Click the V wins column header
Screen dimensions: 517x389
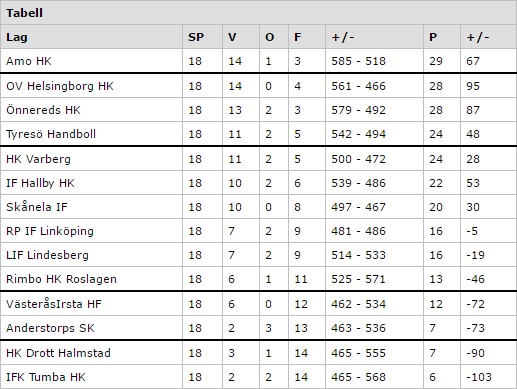(232, 37)
